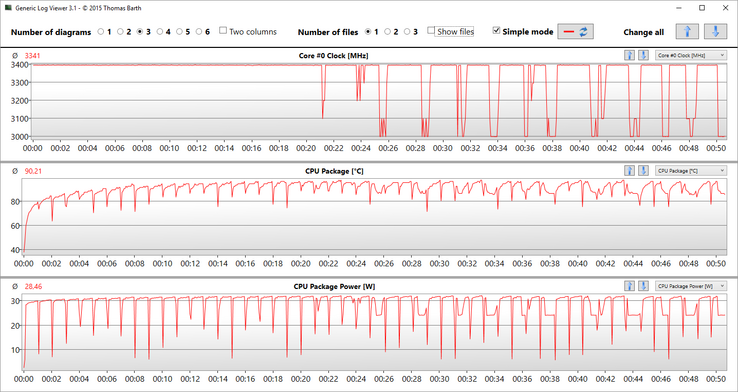This screenshot has width=738, height=392.
Task: Click down arrow in CPU Package Power diagram
Action: (643, 286)
